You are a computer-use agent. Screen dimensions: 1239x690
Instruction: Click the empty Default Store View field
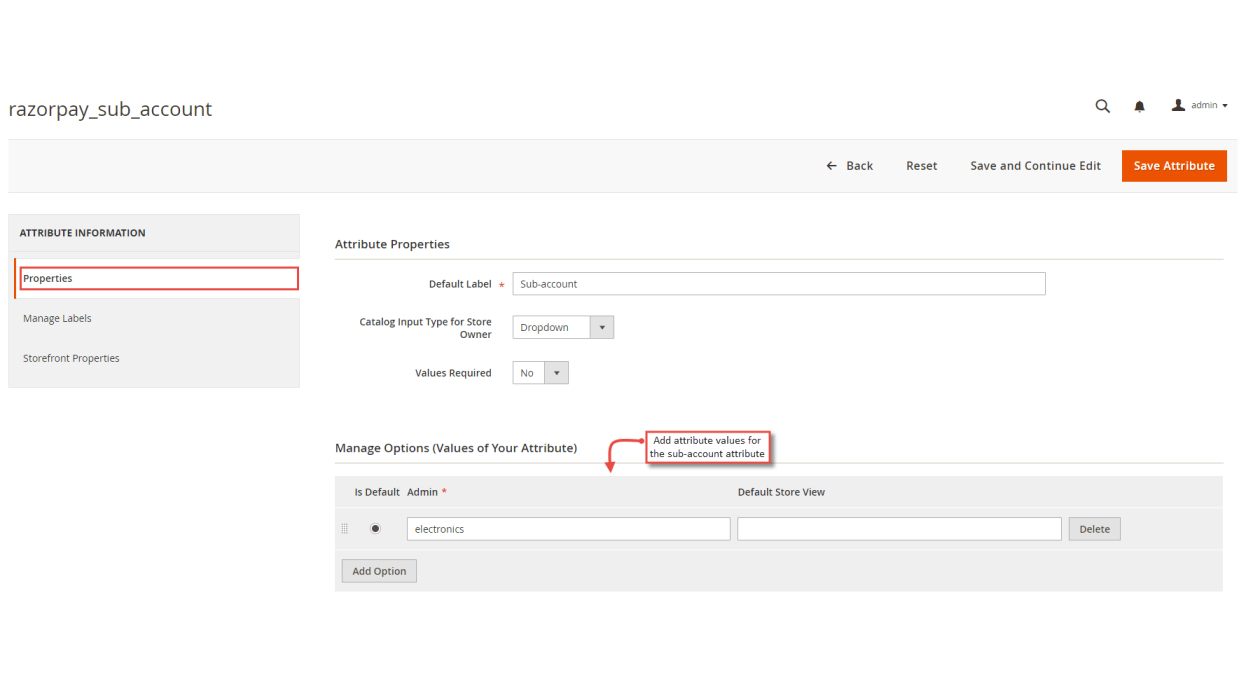click(x=899, y=529)
